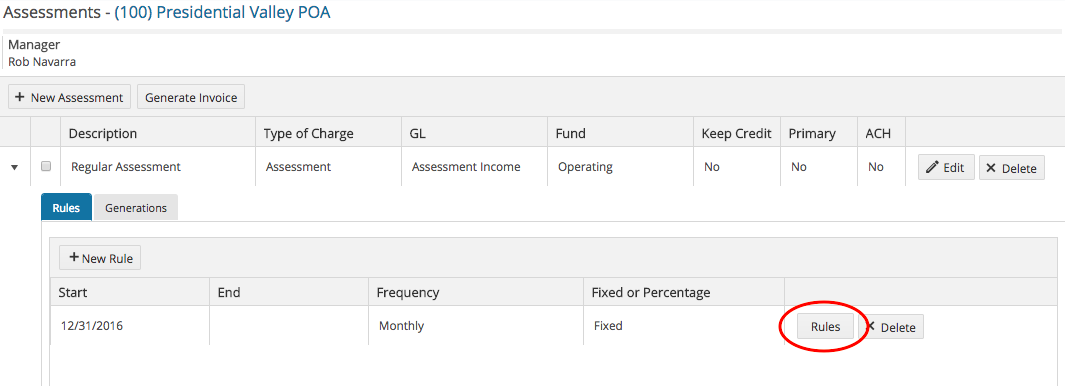Image resolution: width=1065 pixels, height=386 pixels.
Task: Click the Generate Invoice button
Action: pos(191,96)
